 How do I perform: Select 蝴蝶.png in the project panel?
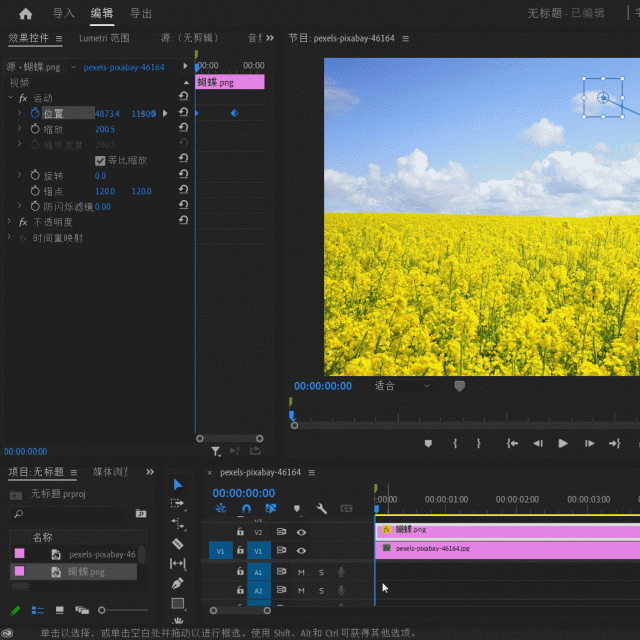(x=85, y=572)
